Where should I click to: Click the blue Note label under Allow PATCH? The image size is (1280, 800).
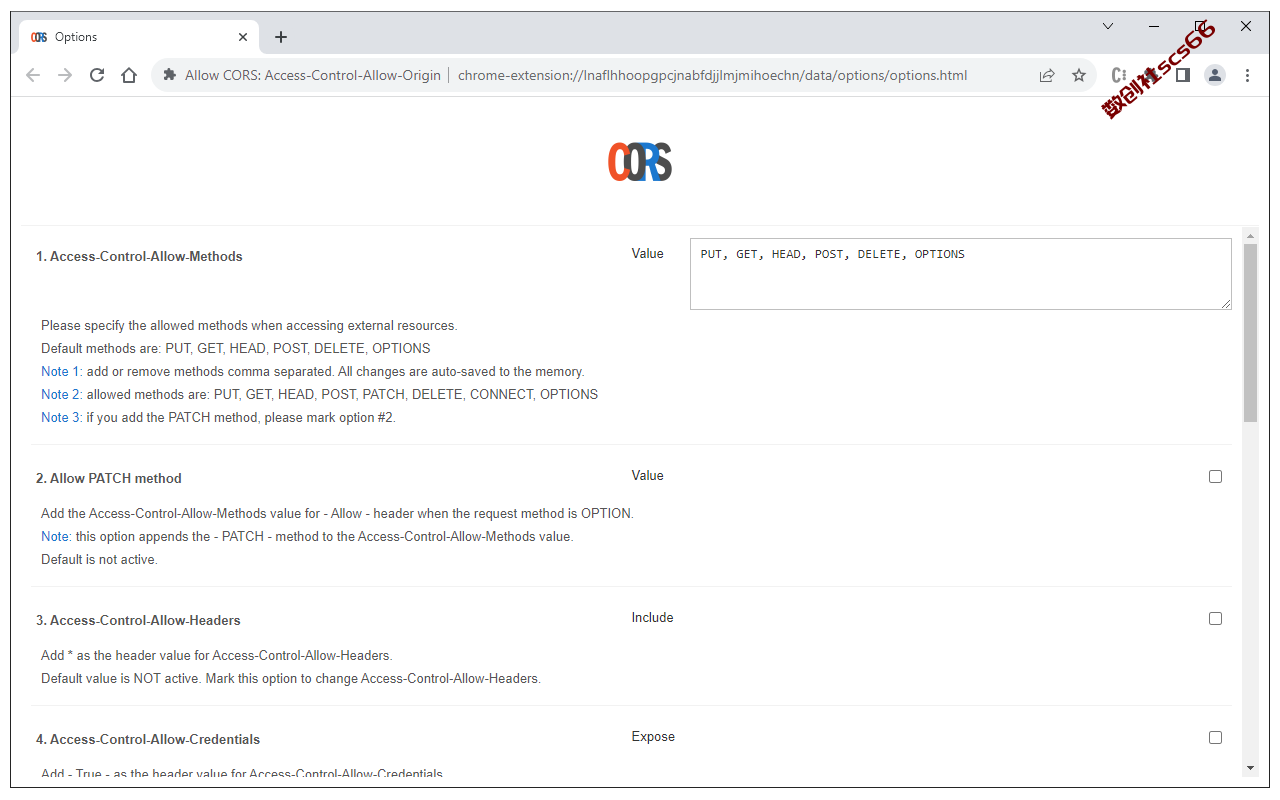click(56, 537)
